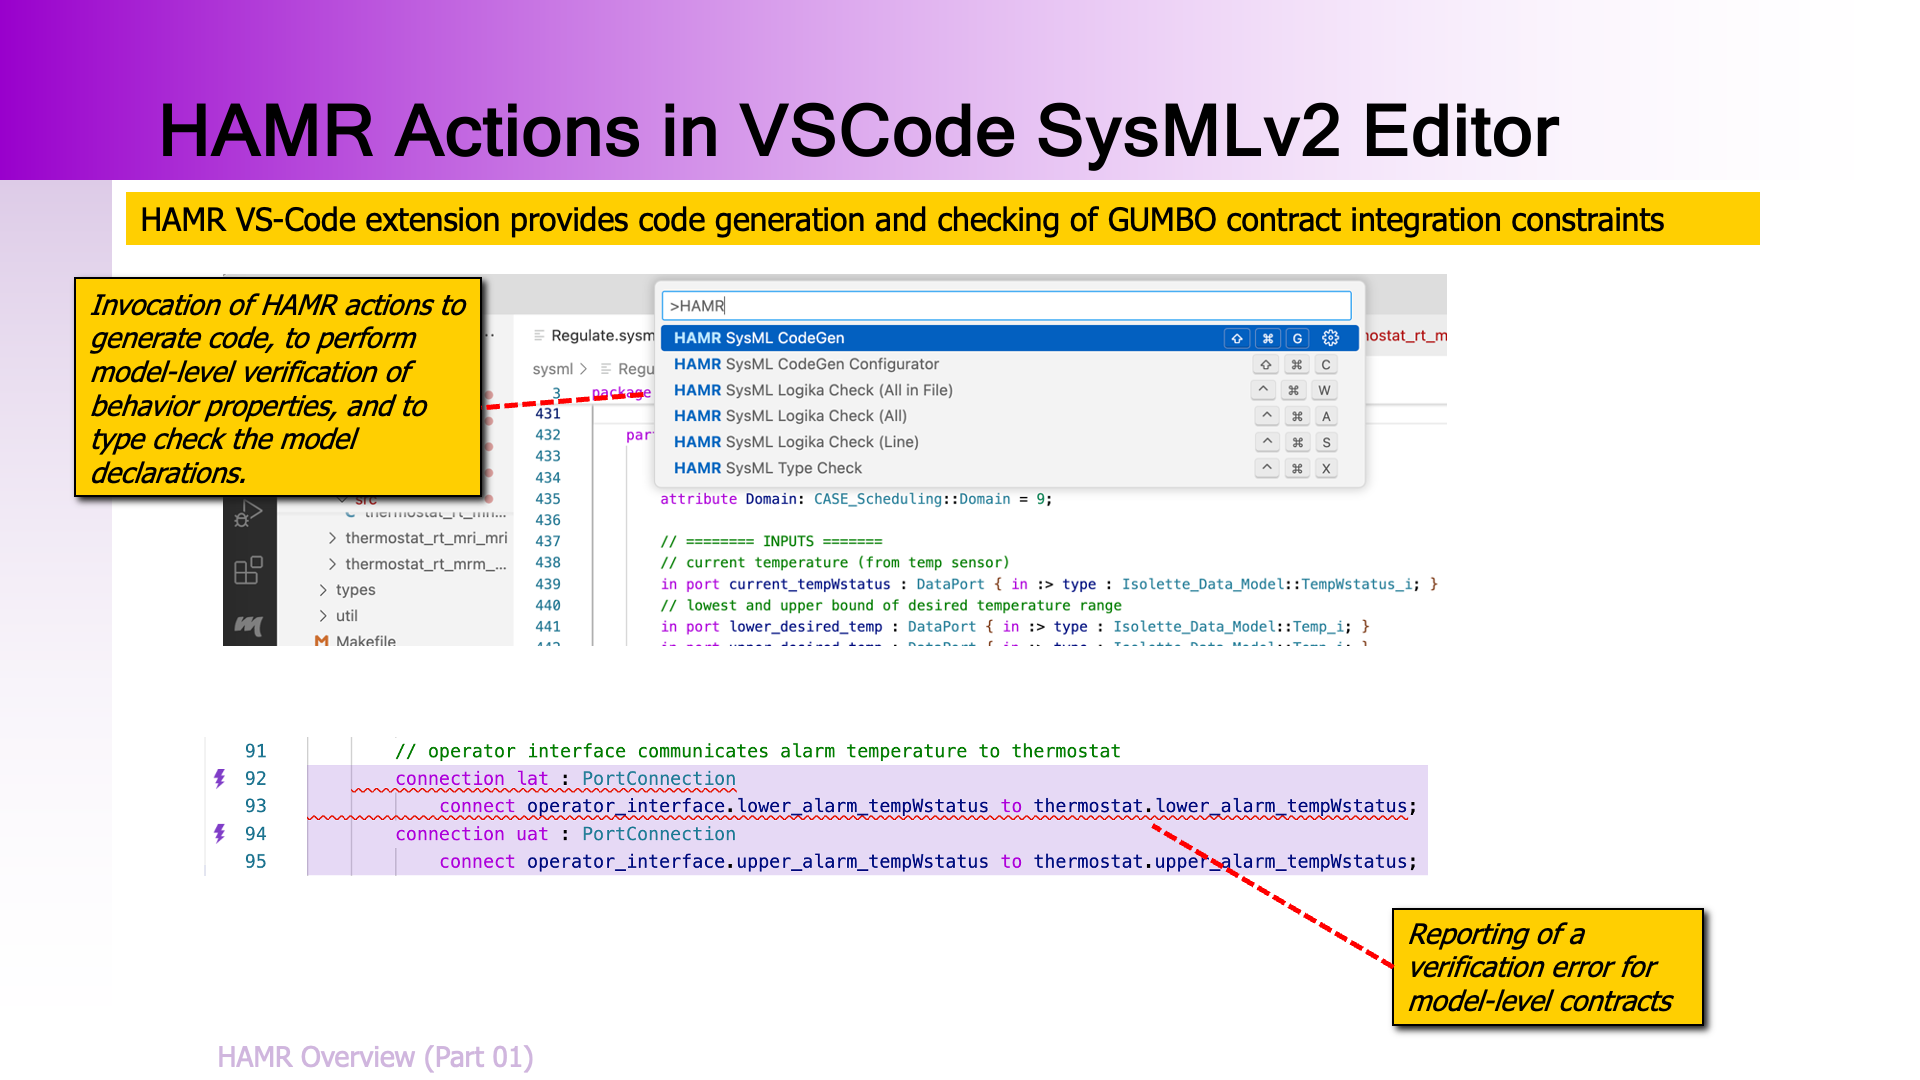Run HAMR SysML Logika Check (Line)
Viewport: 1920px width, 1080px height.
pos(795,442)
